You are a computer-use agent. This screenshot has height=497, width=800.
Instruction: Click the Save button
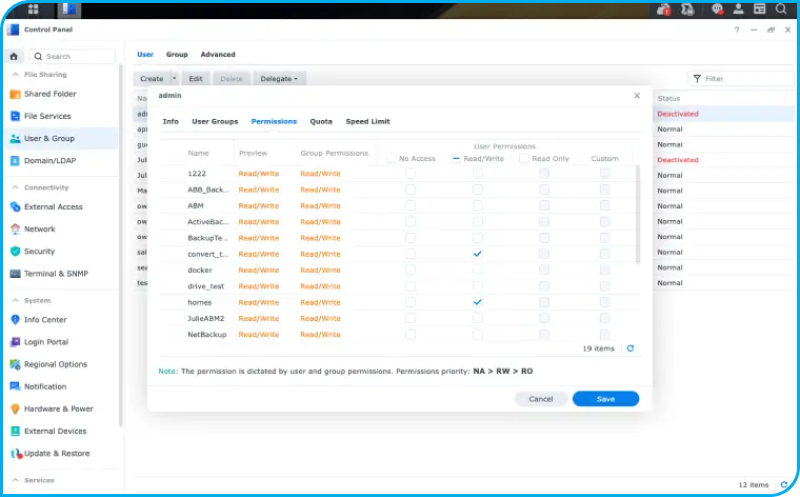(x=605, y=398)
